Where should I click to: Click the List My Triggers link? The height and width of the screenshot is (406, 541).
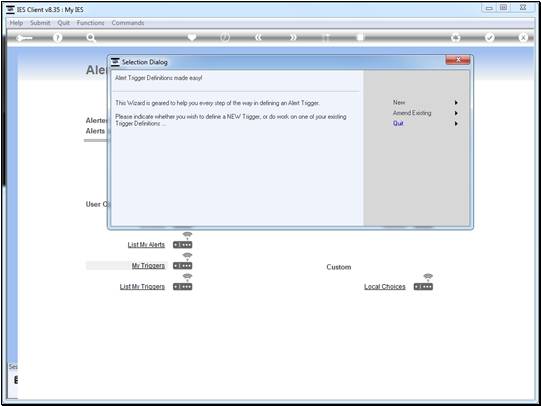click(142, 287)
